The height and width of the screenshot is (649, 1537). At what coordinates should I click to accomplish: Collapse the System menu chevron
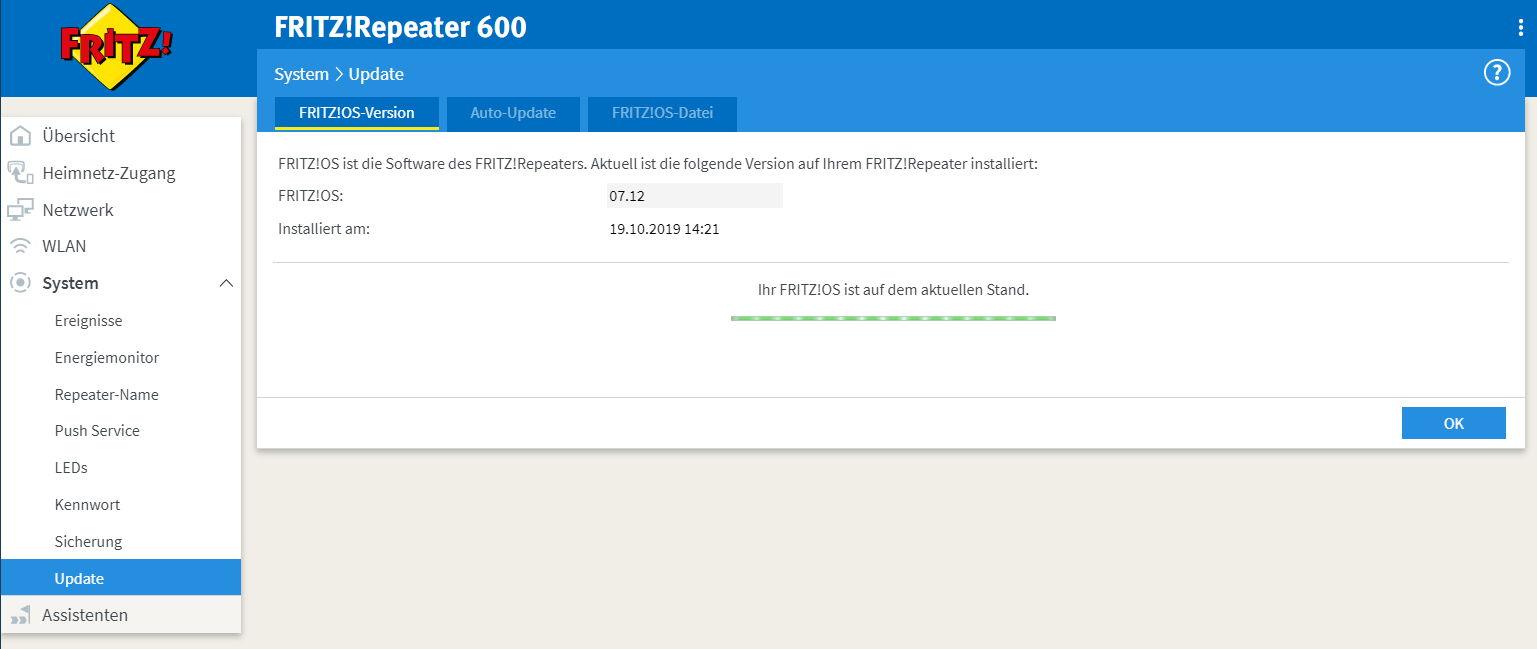(226, 283)
